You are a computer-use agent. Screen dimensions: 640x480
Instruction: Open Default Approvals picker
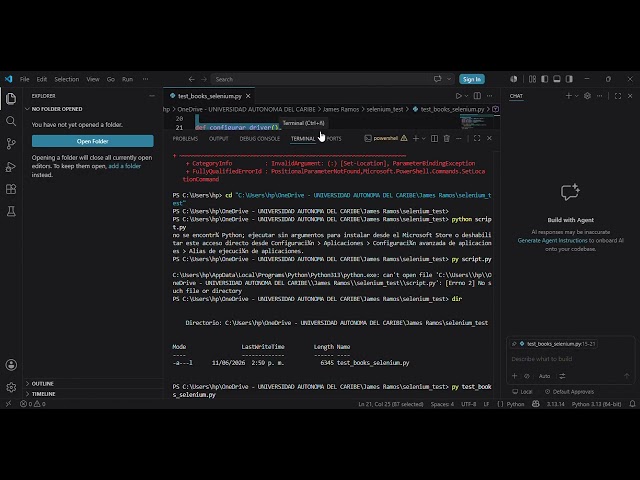[569, 391]
